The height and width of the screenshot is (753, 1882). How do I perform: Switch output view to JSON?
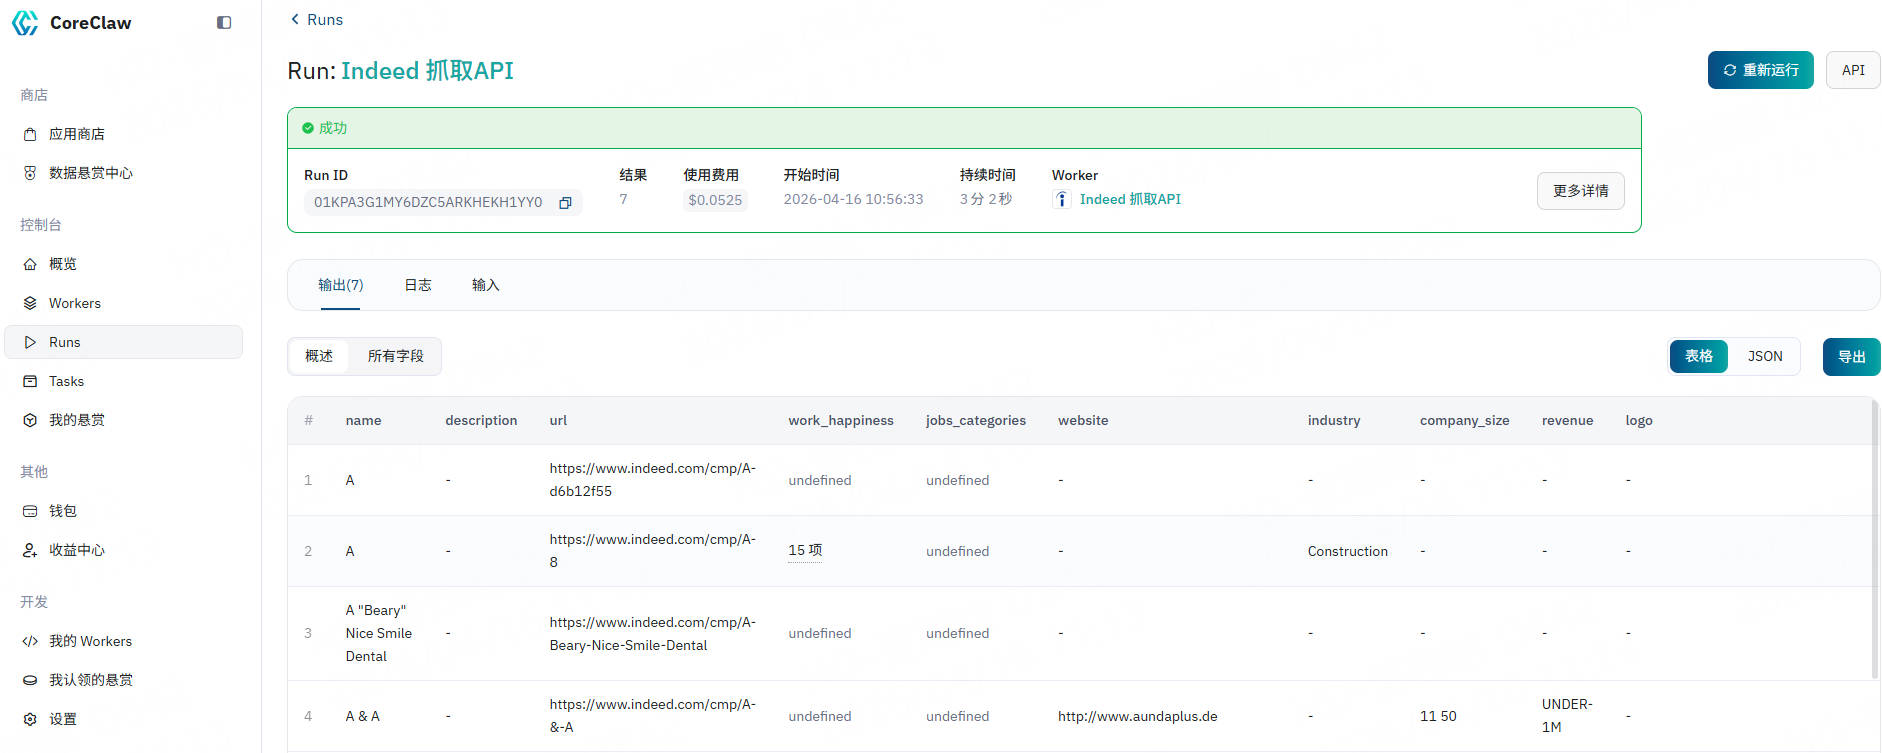click(1764, 357)
